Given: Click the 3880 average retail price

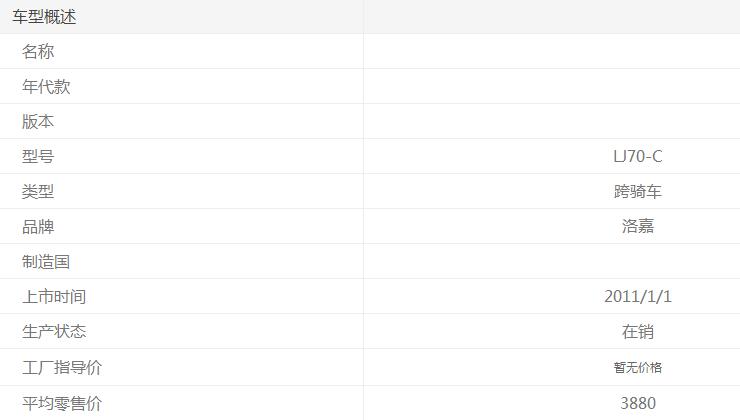Looking at the screenshot, I should point(638,404).
